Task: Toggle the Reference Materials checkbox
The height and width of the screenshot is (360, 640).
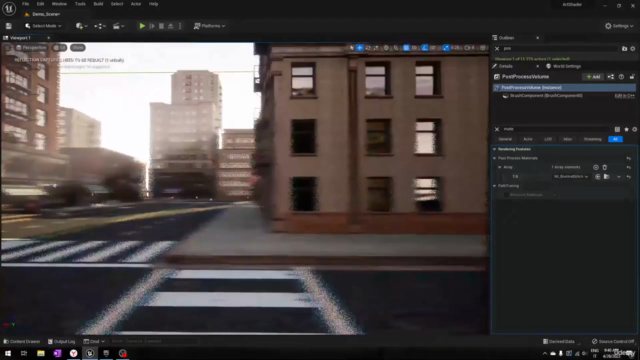Action: [506, 195]
